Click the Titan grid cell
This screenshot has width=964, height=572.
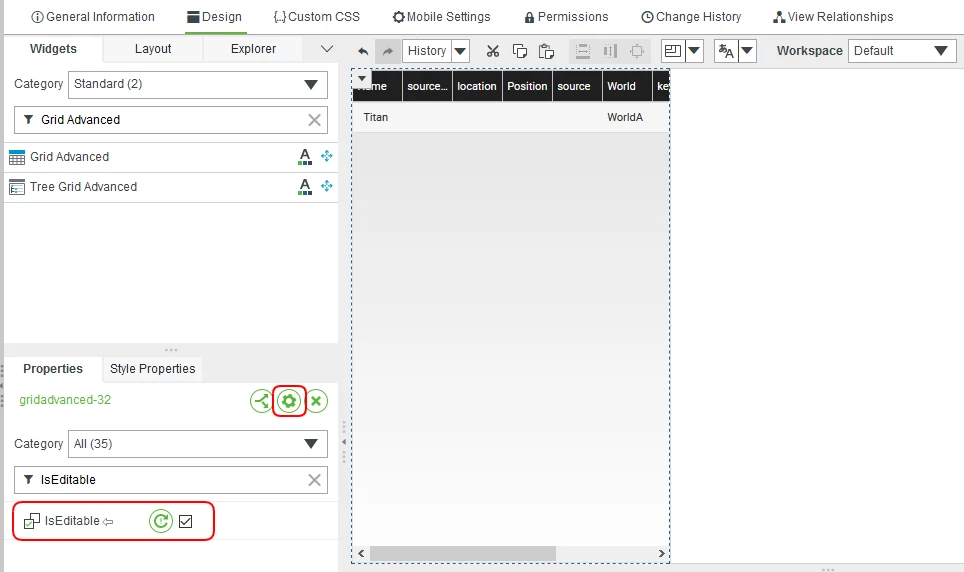click(x=376, y=117)
